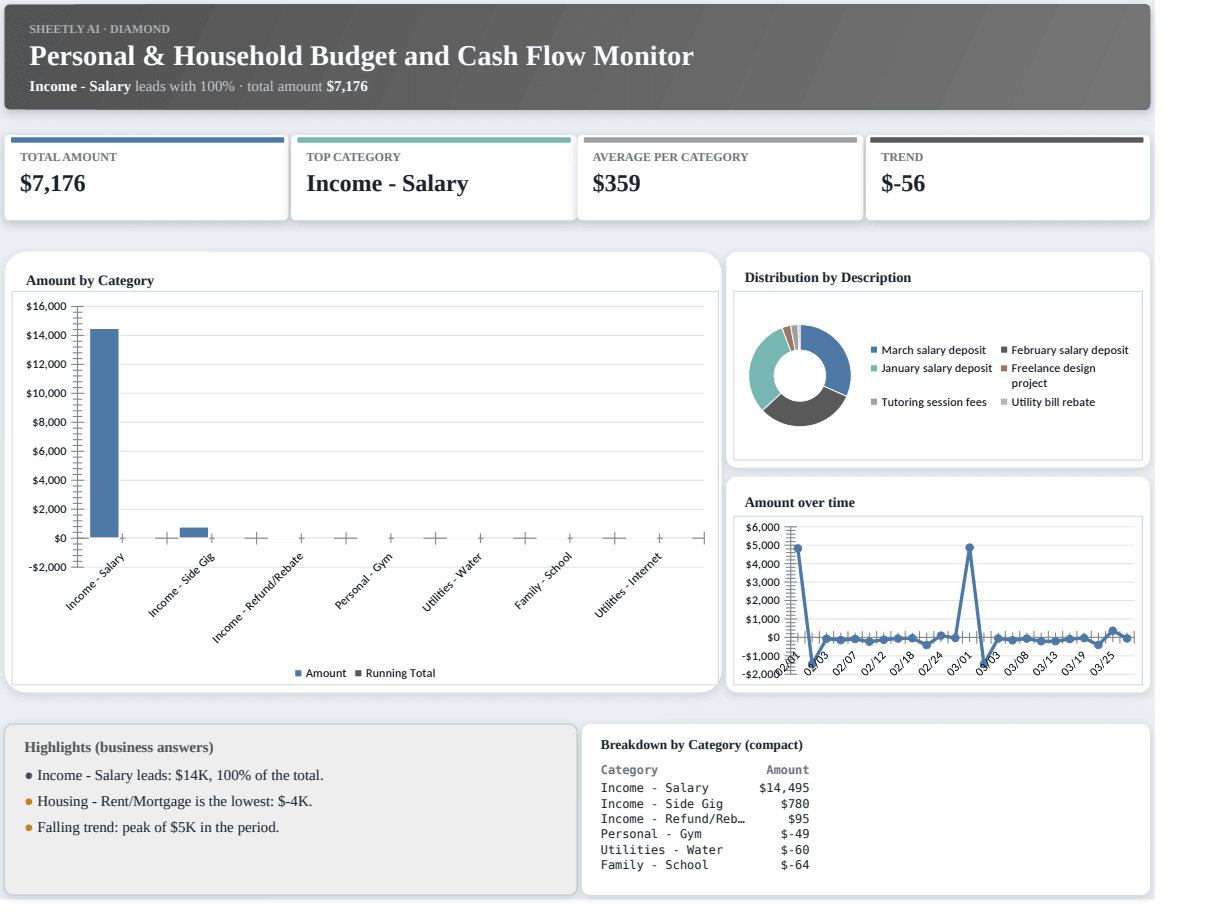Select the Utility bill rebate legend entry
This screenshot has width=1227, height=922.
click(1048, 402)
